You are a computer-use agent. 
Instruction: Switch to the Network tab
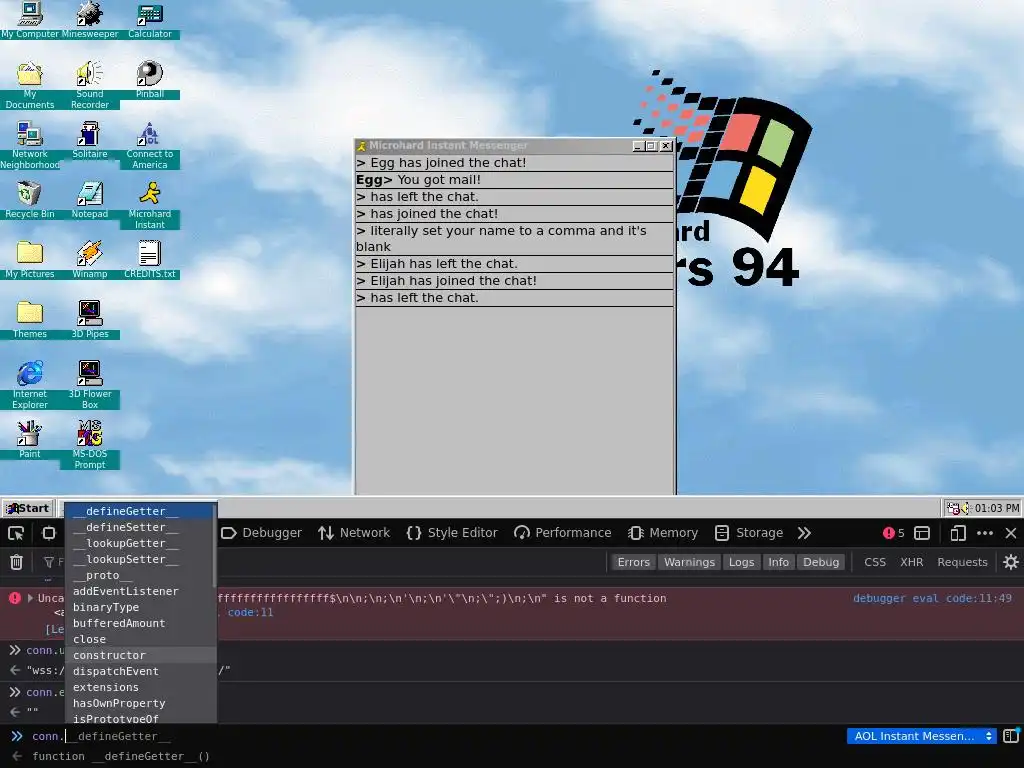pyautogui.click(x=354, y=533)
